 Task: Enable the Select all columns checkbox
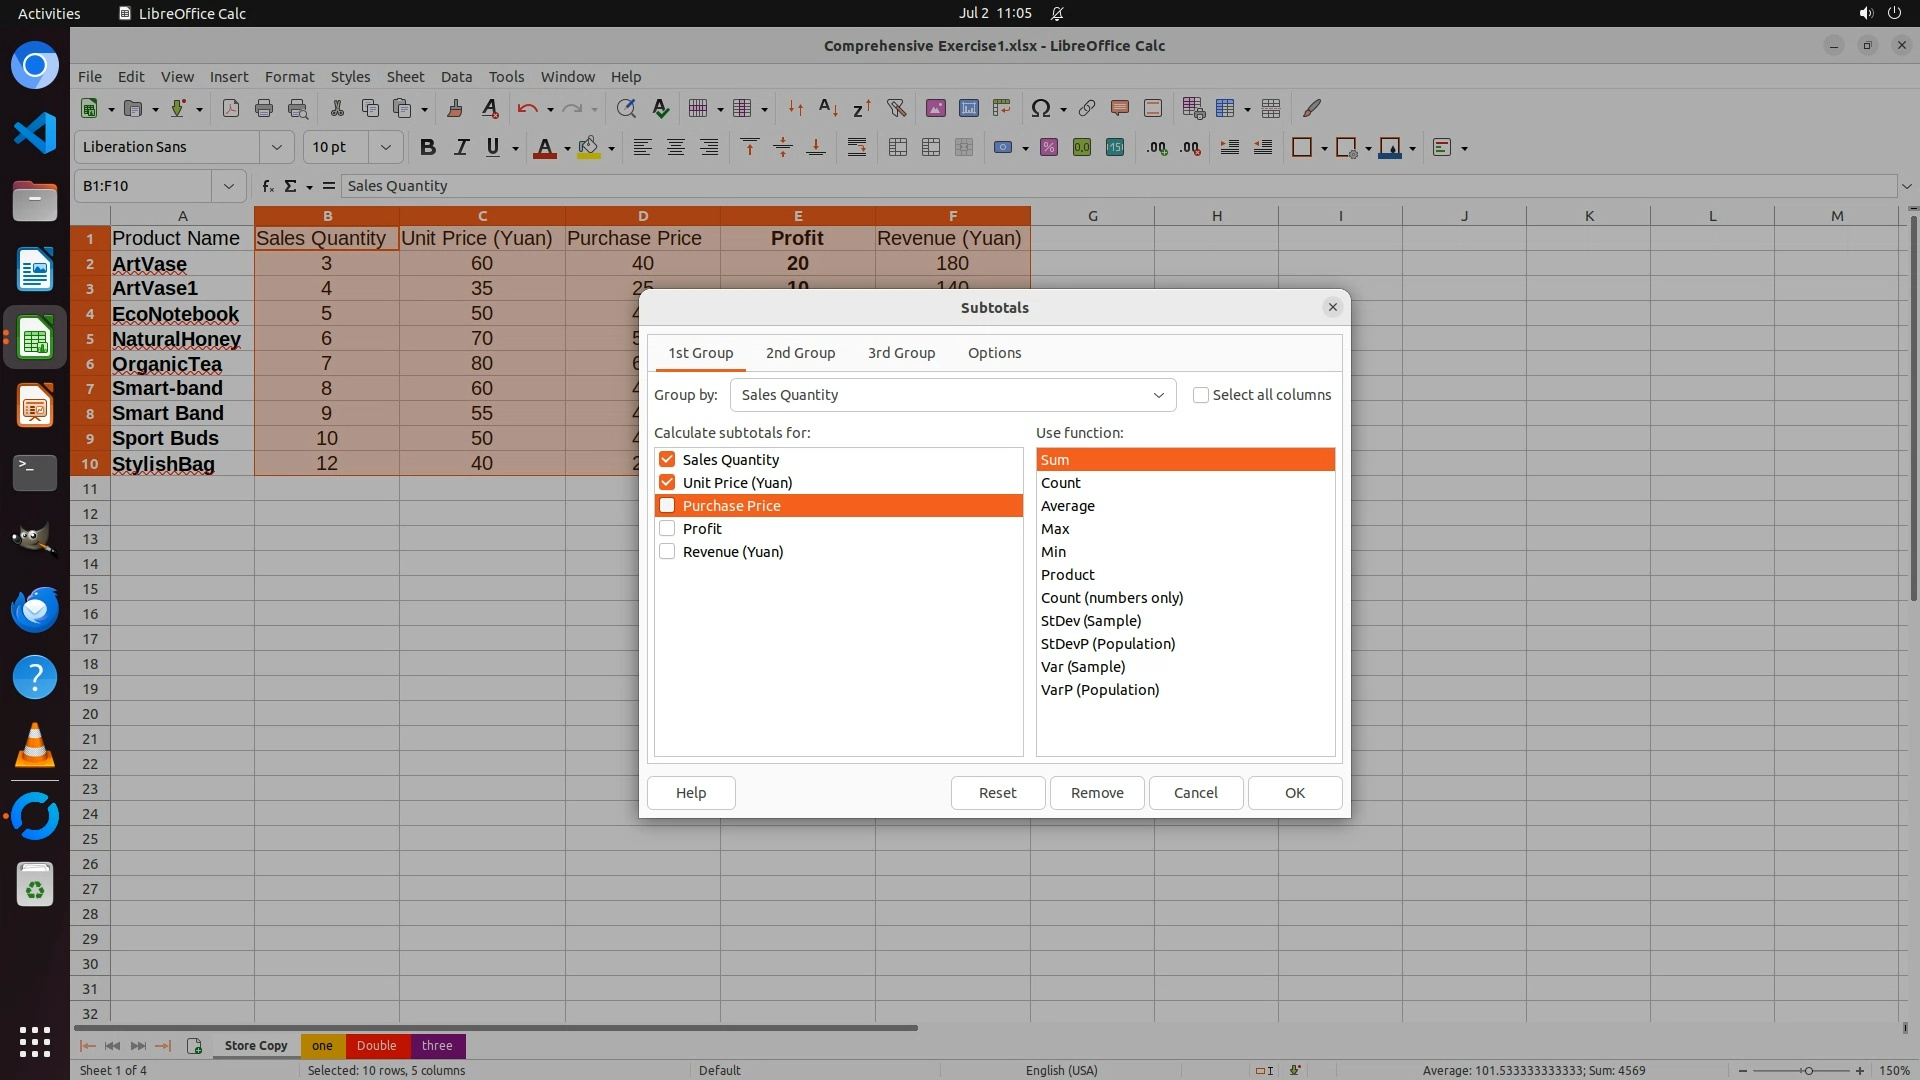click(1201, 395)
